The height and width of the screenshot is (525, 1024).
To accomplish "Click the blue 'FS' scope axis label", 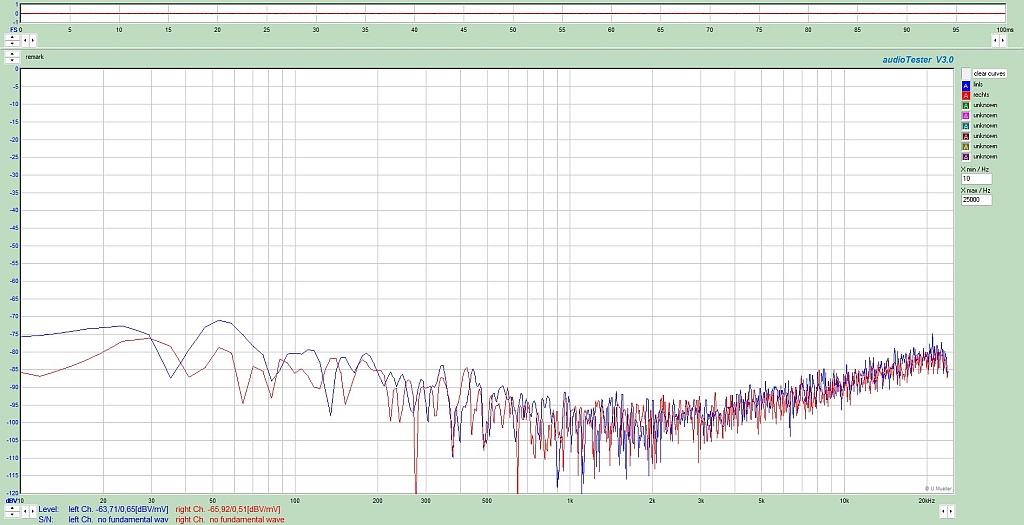I will click(x=14, y=30).
